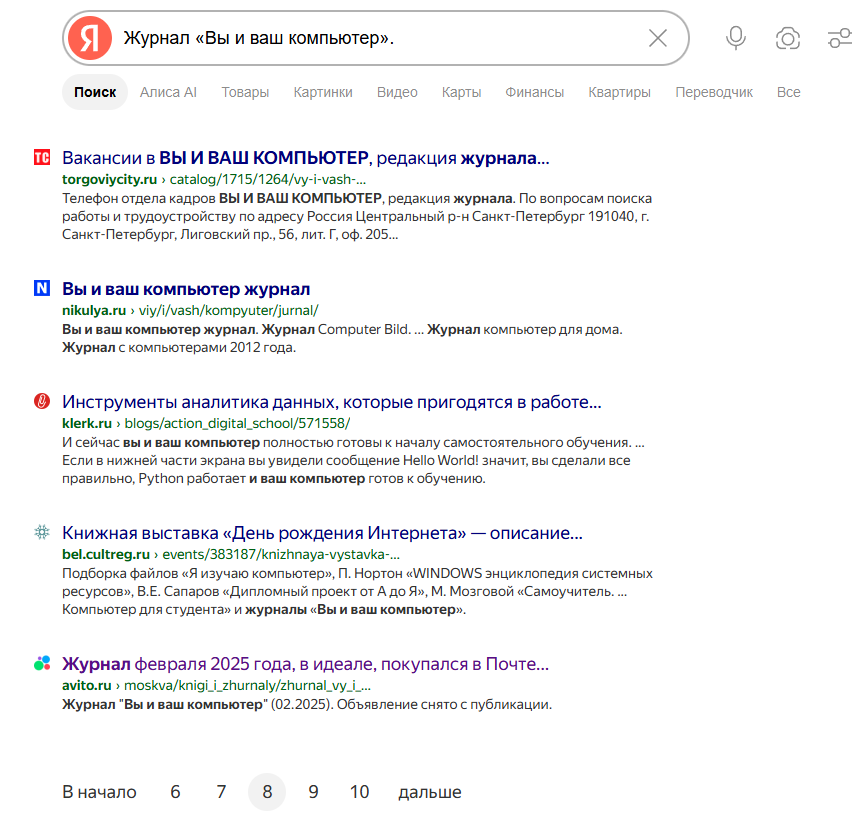Open avito.ru domain link

point(87,685)
